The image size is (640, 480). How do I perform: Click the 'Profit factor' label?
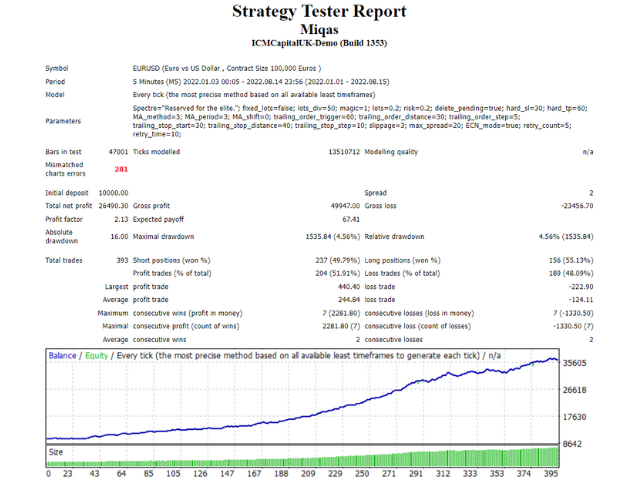click(x=64, y=220)
